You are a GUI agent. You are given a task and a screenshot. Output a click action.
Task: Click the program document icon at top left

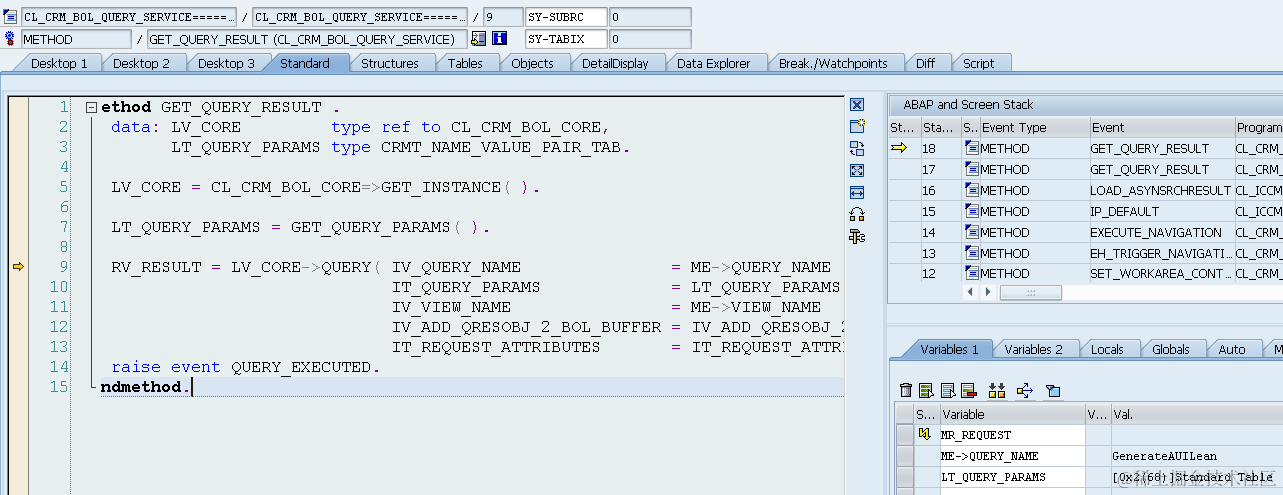pyautogui.click(x=11, y=17)
